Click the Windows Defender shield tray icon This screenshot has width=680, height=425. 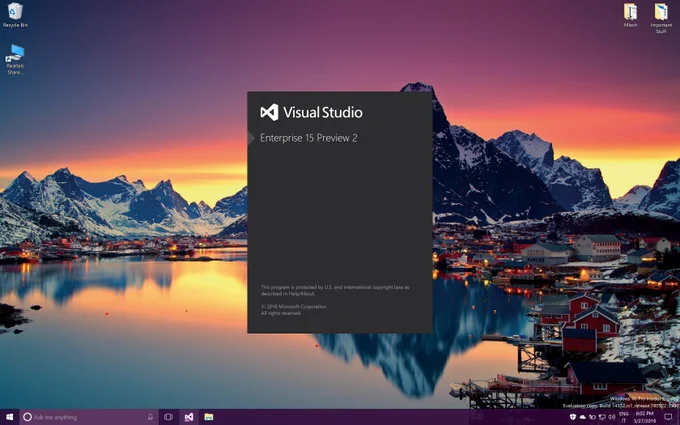pos(573,417)
